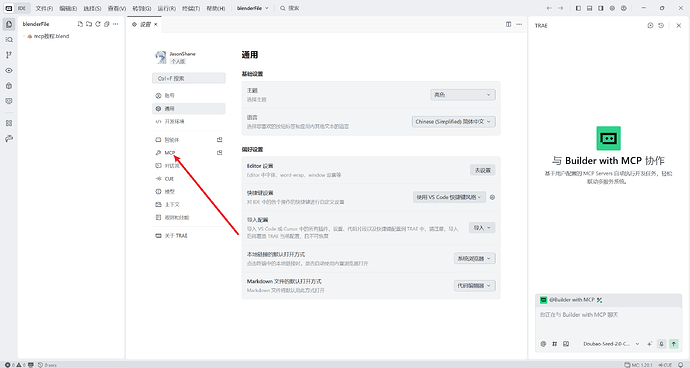Image resolution: width=690 pixels, height=368 pixels.
Task: Open the Markdown default open mode dropdown
Action: [474, 286]
